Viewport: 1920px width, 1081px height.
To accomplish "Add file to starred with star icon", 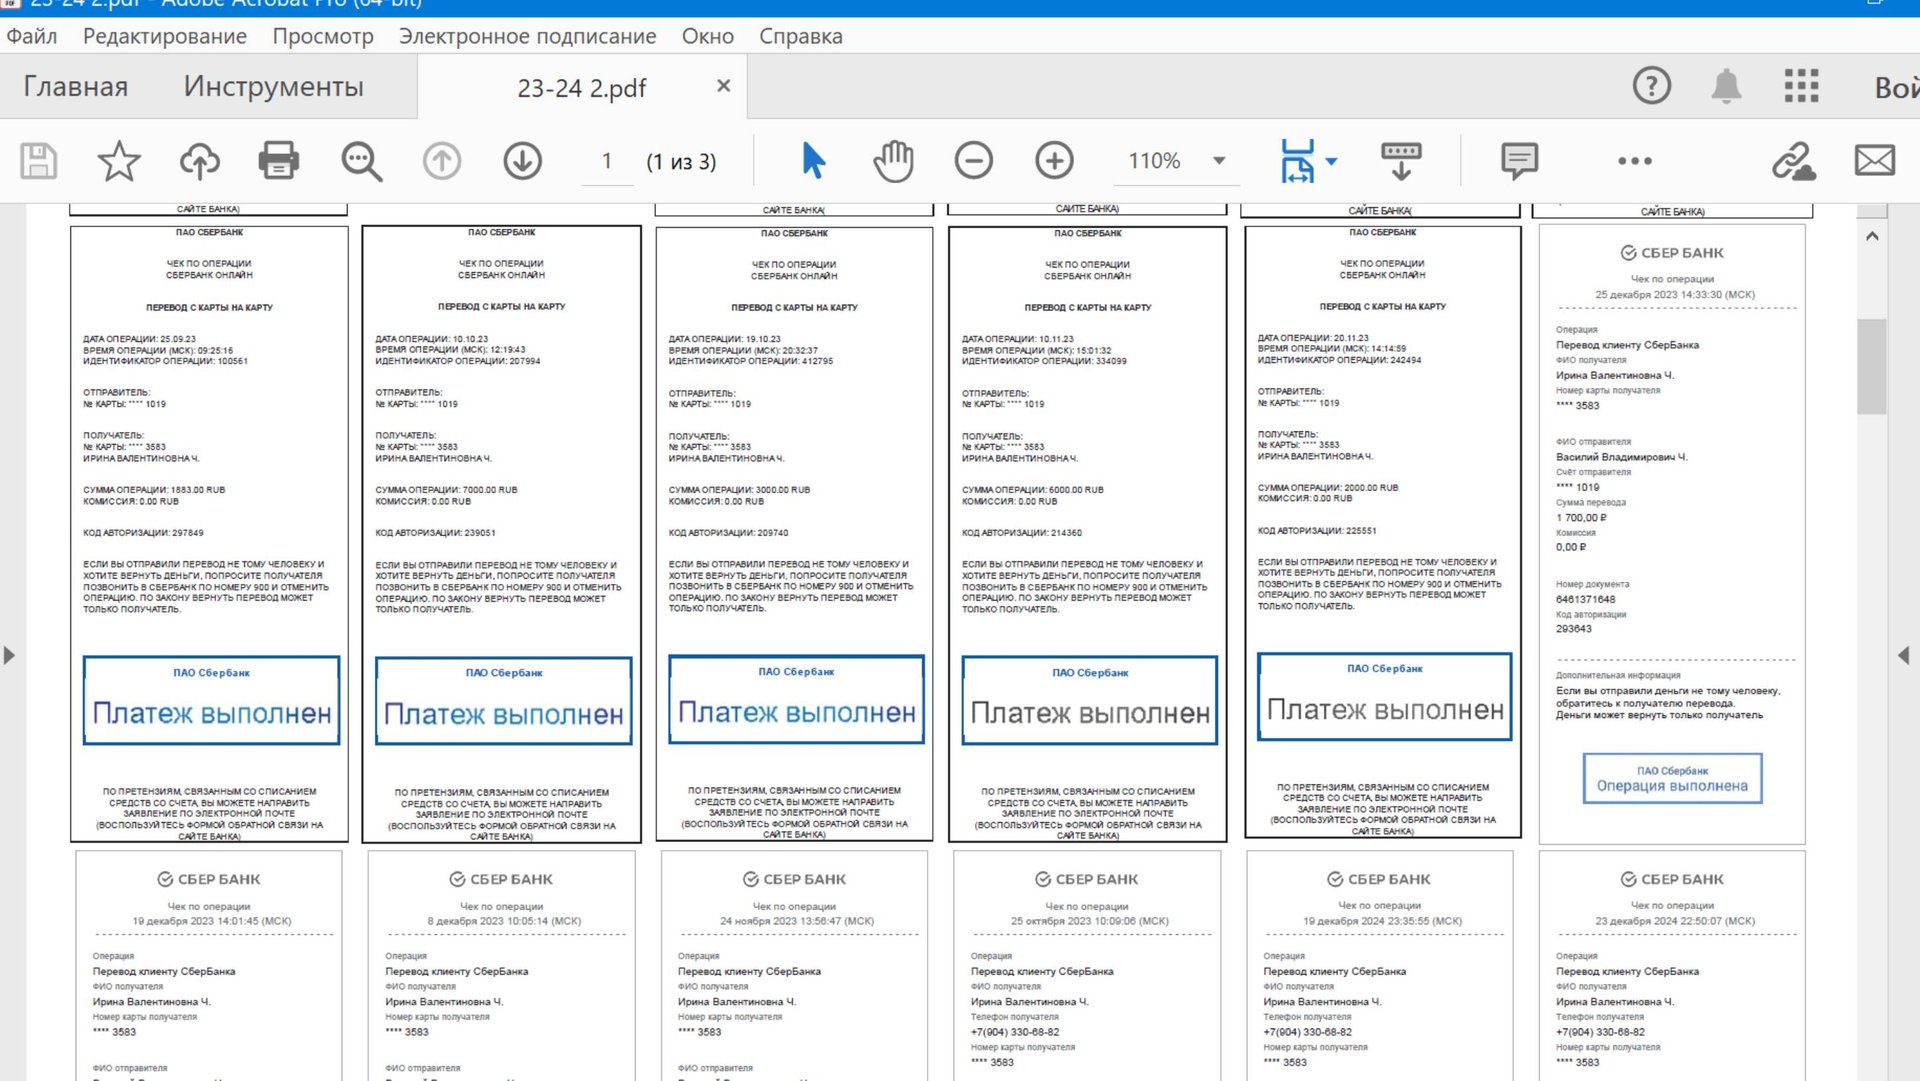I will 118,161.
